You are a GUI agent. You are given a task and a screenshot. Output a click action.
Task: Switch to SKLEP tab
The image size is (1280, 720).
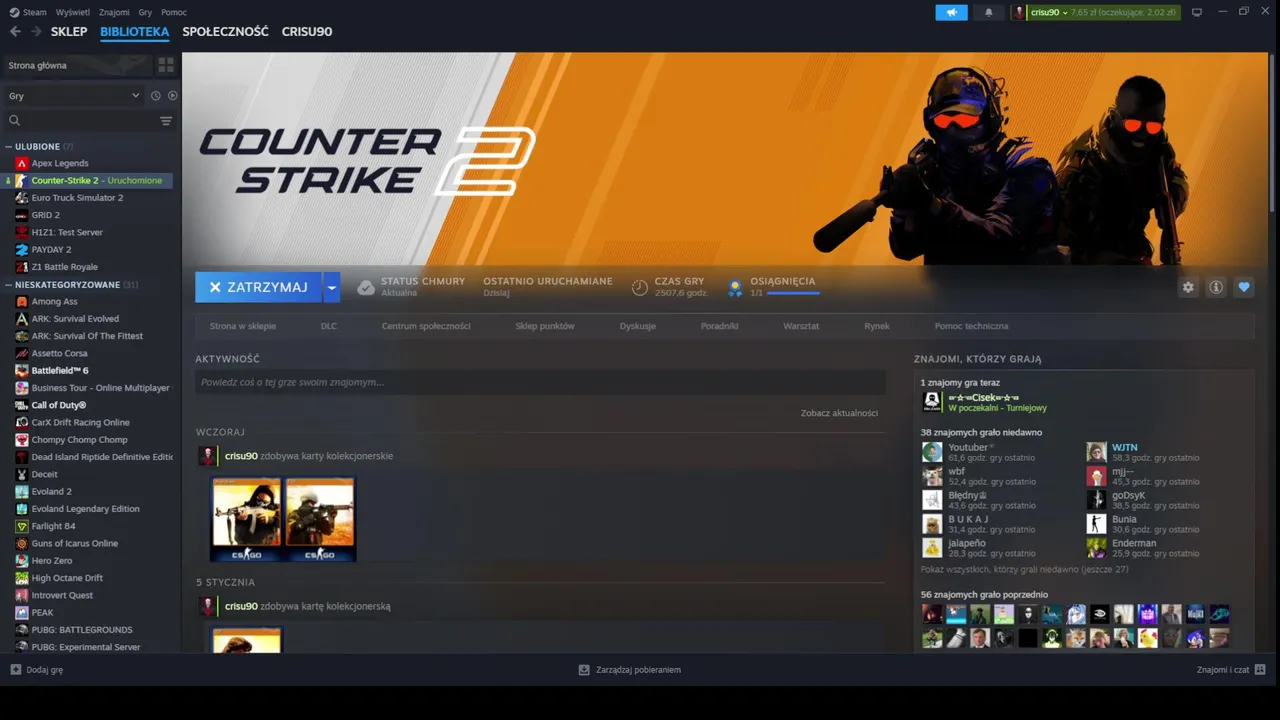pos(69,32)
